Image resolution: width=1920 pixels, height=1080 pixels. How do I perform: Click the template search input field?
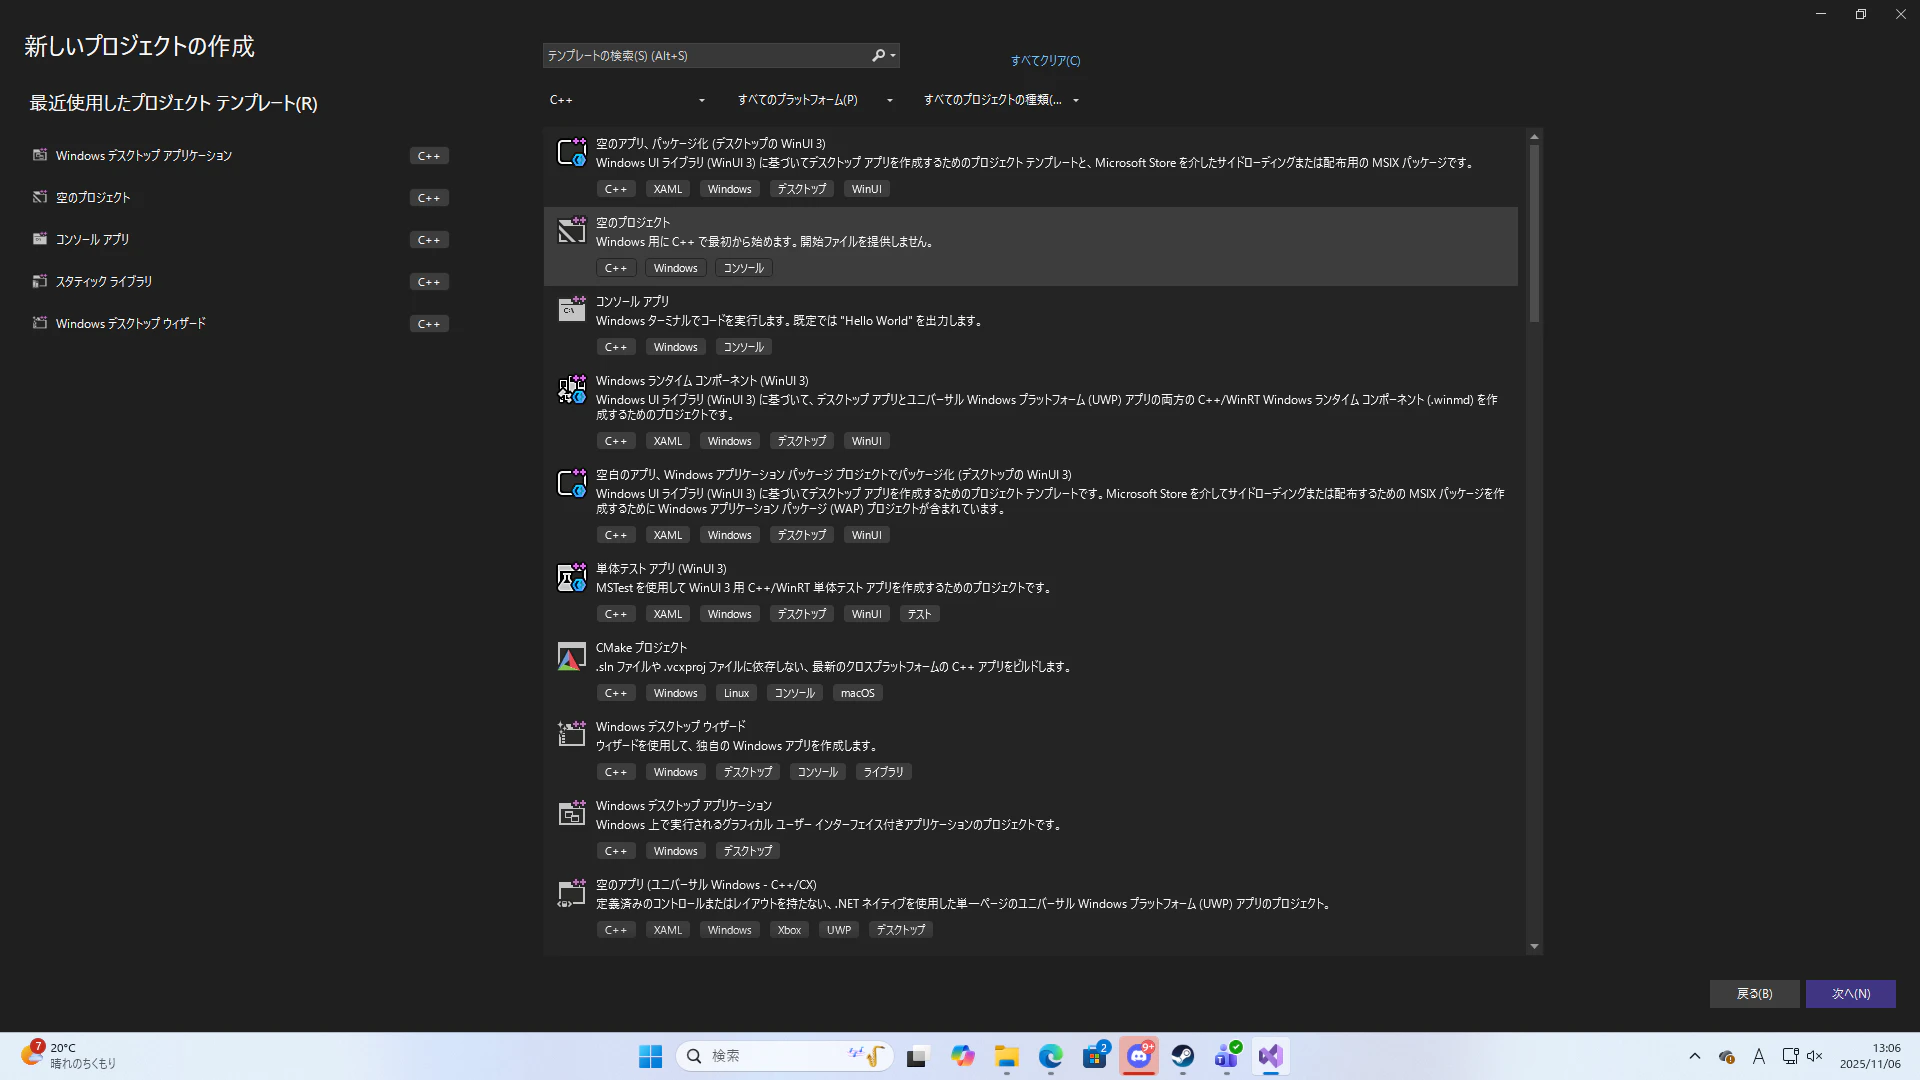click(705, 56)
